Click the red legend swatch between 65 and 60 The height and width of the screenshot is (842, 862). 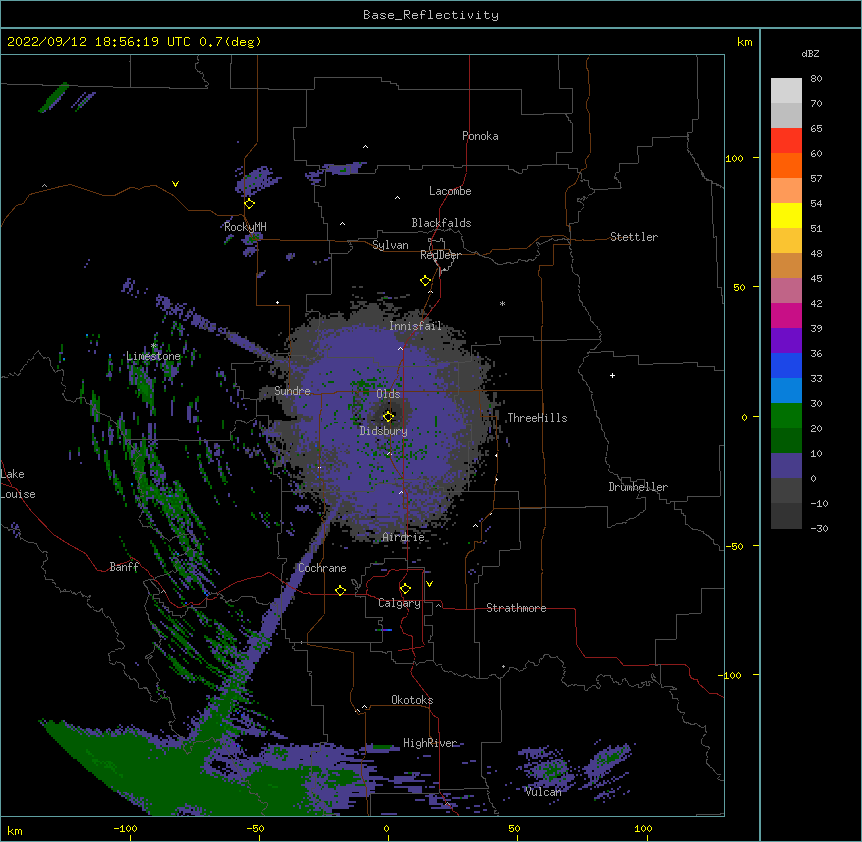786,141
